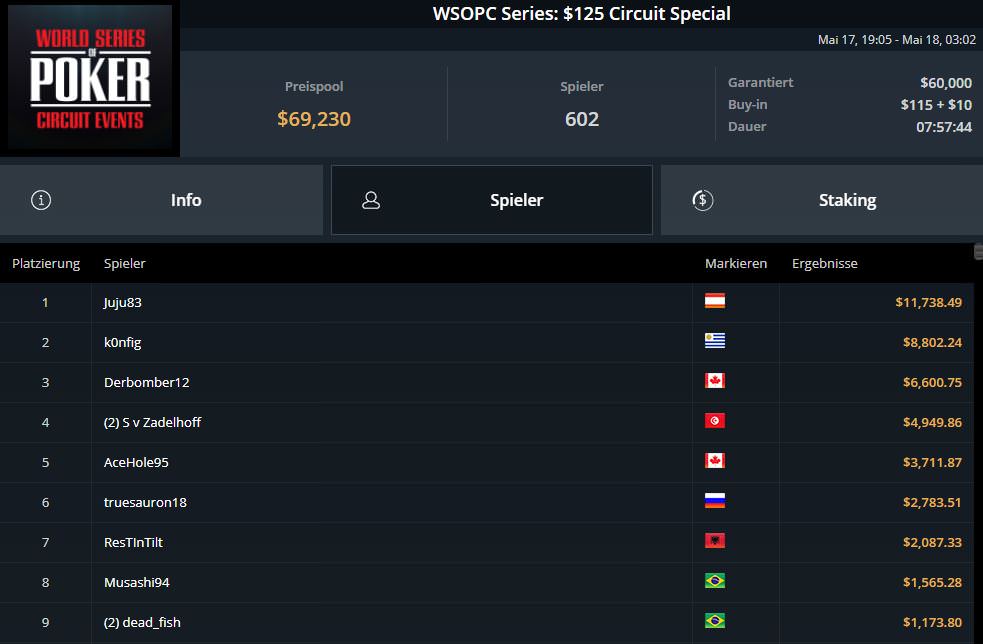Screen dimensions: 983x644
Task: Click the flag beside Musashi94
Action: pos(714,581)
